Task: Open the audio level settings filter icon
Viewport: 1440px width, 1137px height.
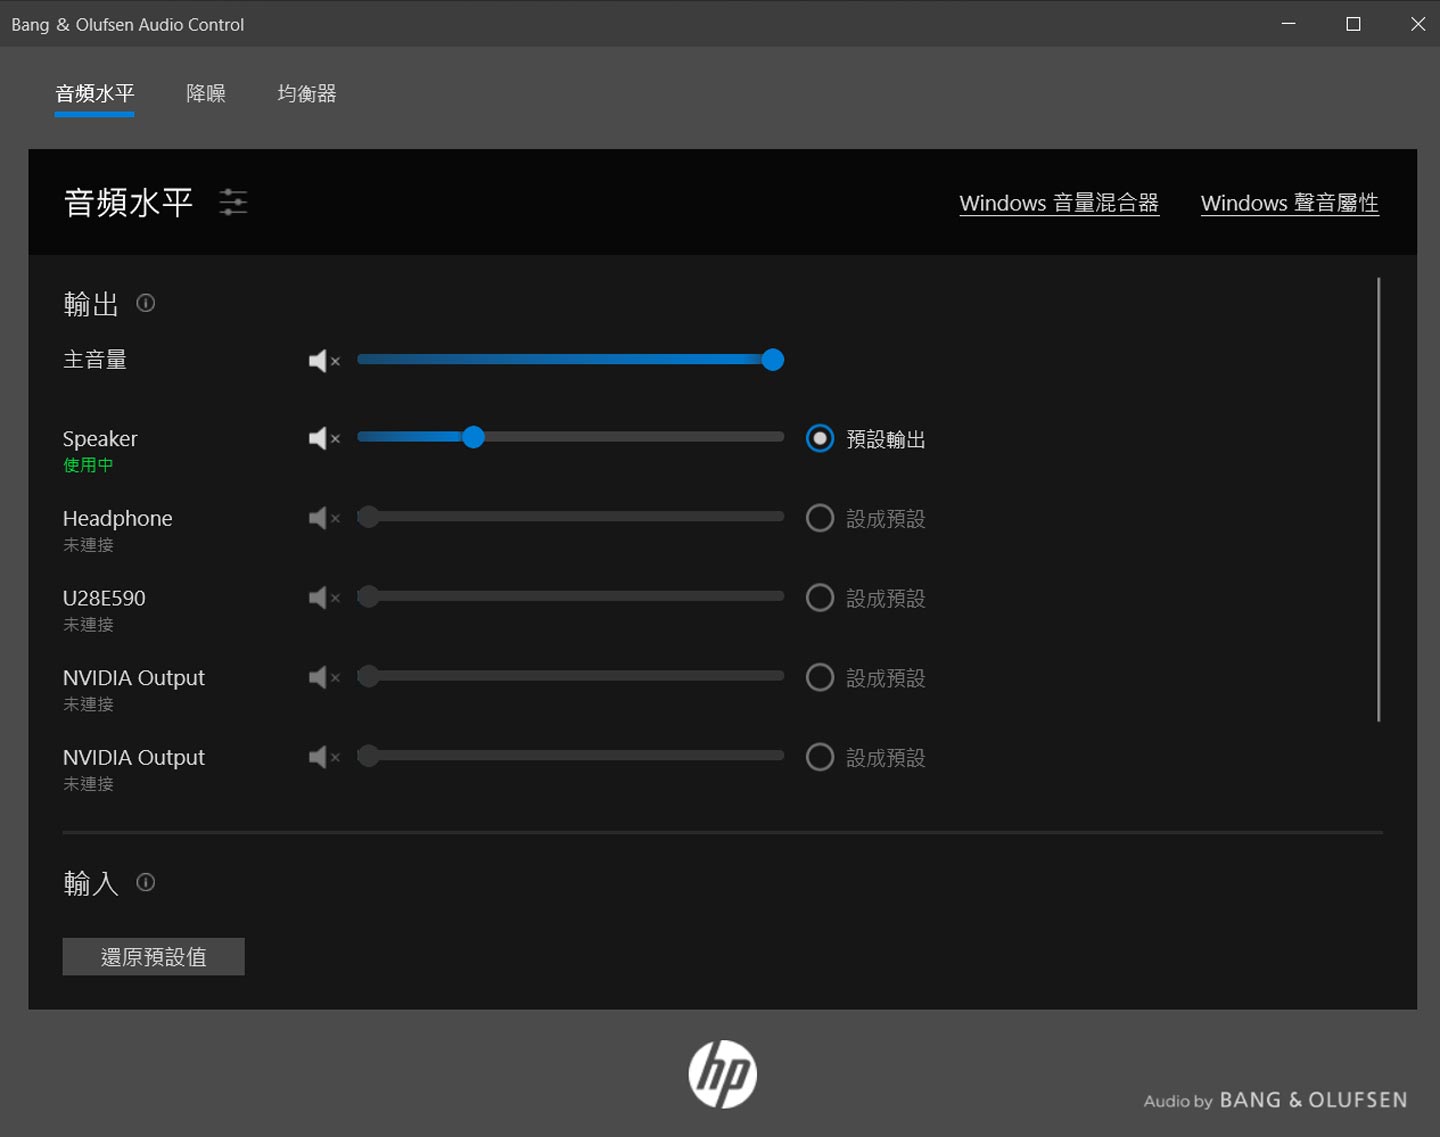Action: point(234,202)
